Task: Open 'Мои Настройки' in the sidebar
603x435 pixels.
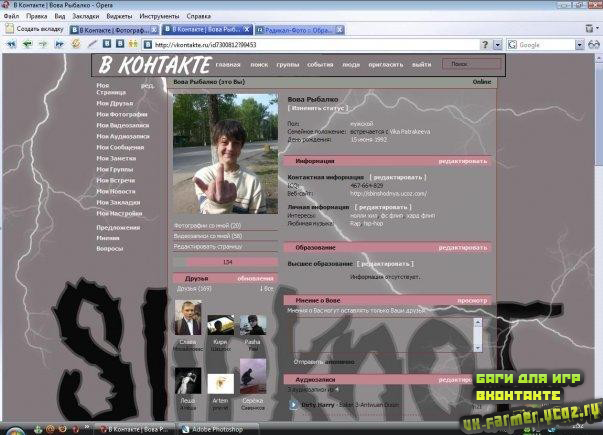Action: click(x=119, y=213)
